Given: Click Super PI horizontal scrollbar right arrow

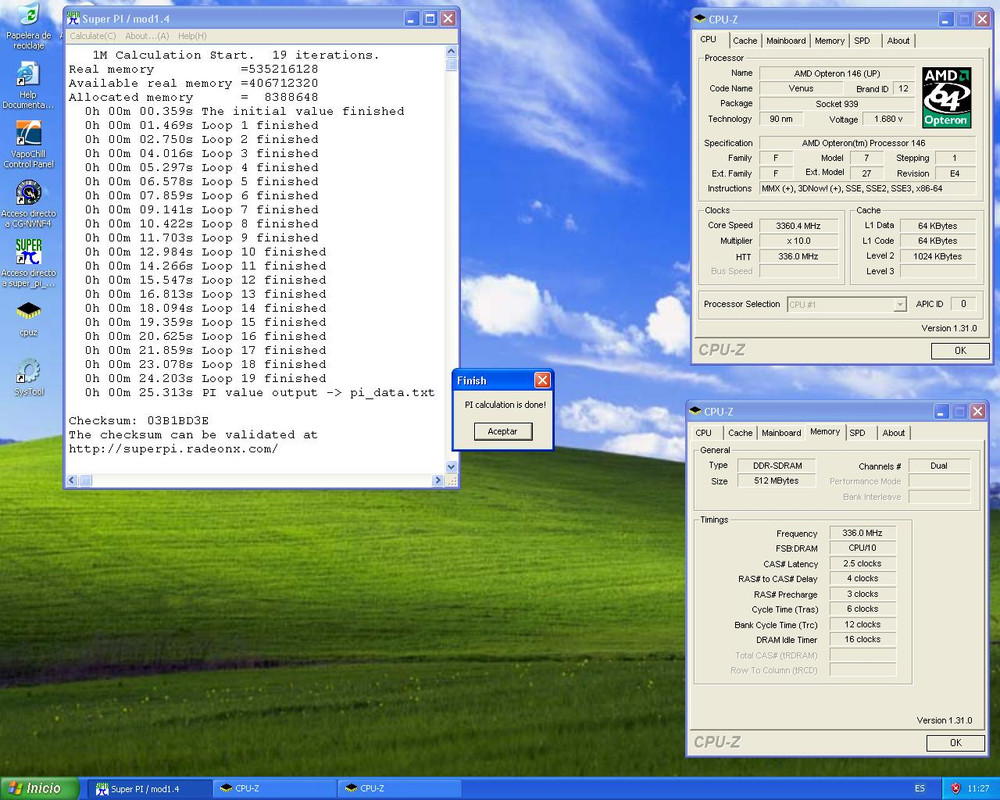Looking at the screenshot, I should coord(438,480).
